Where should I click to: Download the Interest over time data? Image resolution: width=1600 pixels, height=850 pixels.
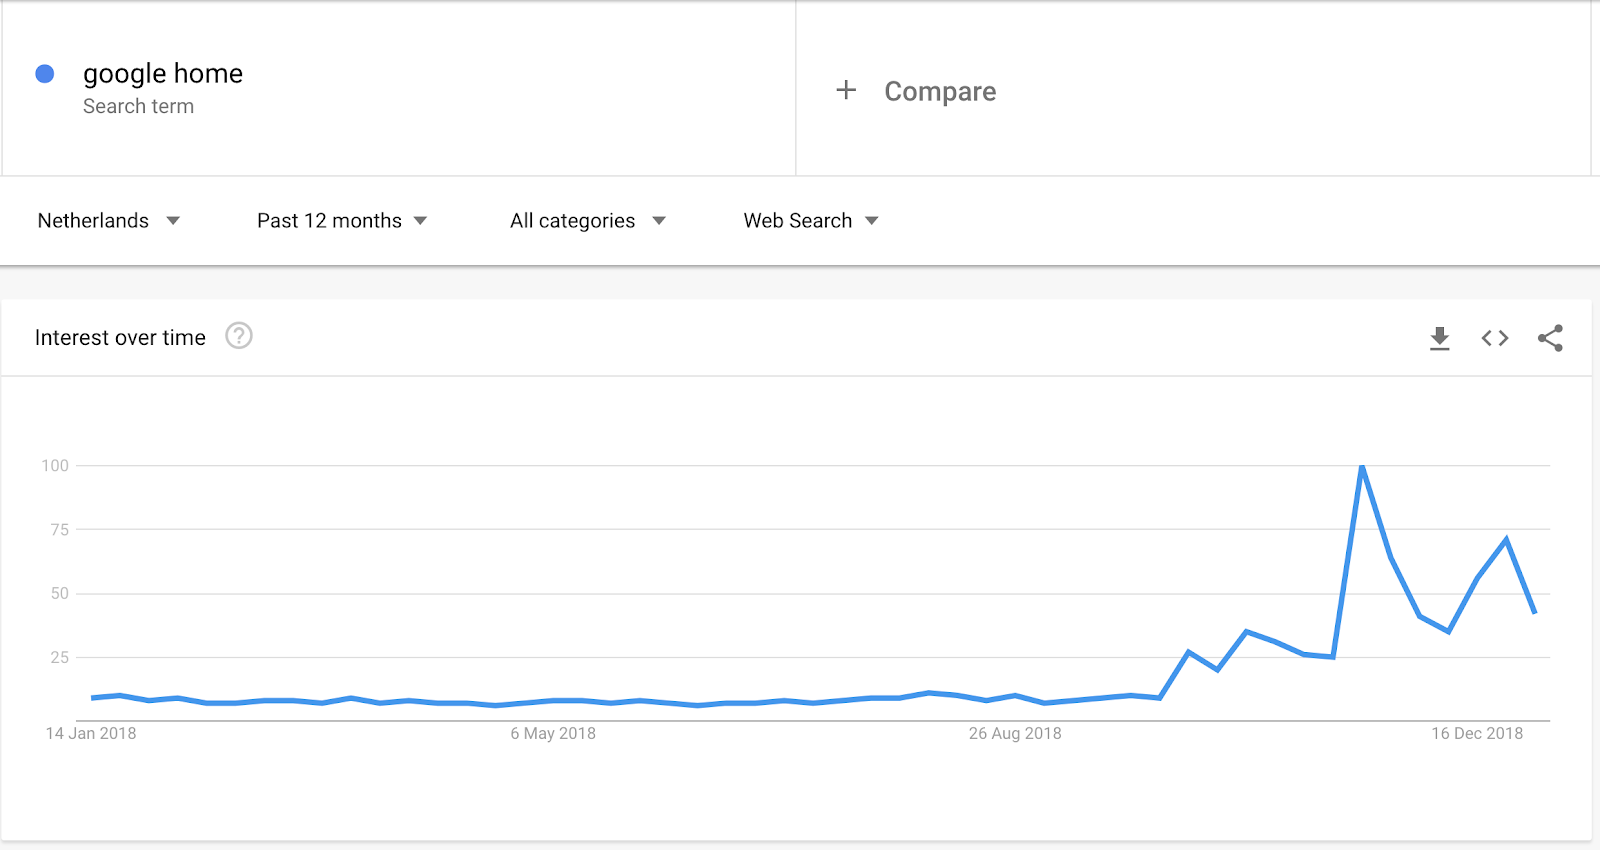pos(1439,338)
